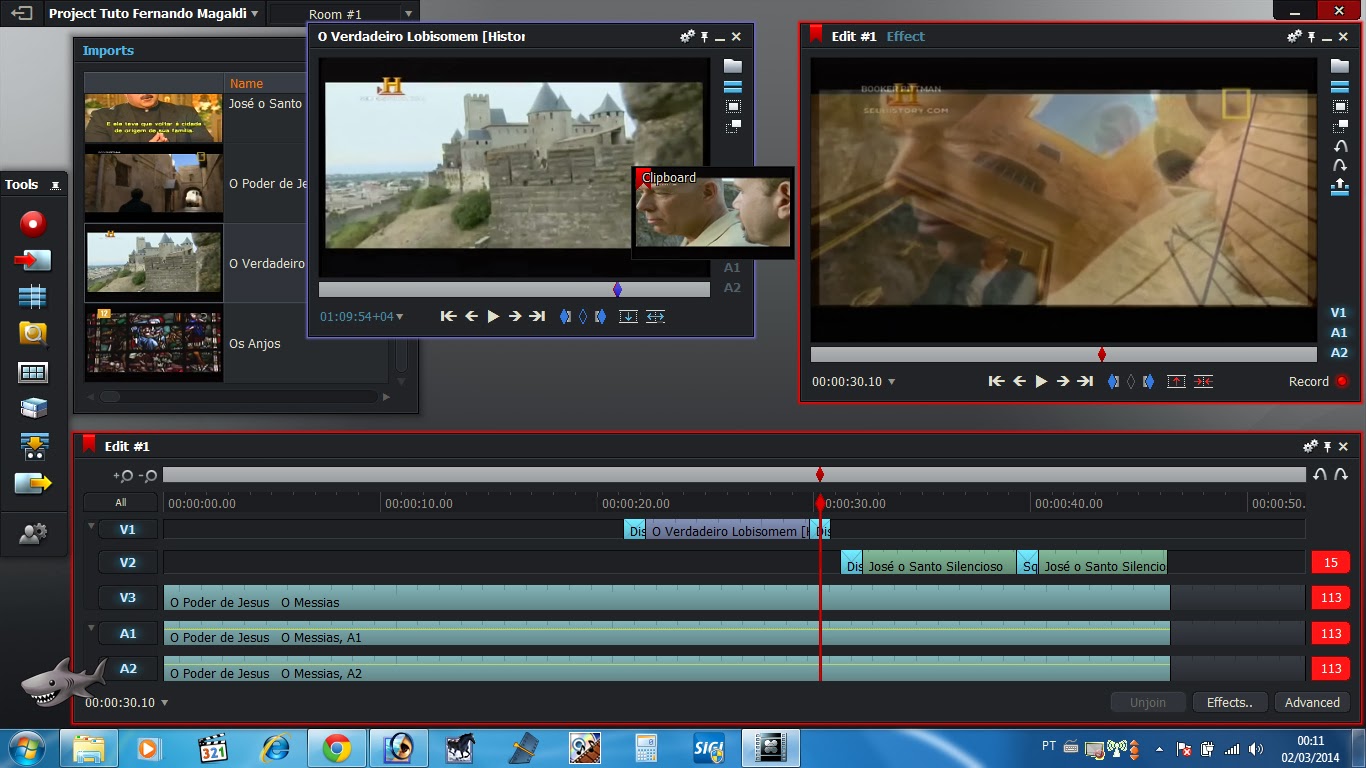
Task: Open the Record tool in the Tools panel
Action: pyautogui.click(x=33, y=223)
